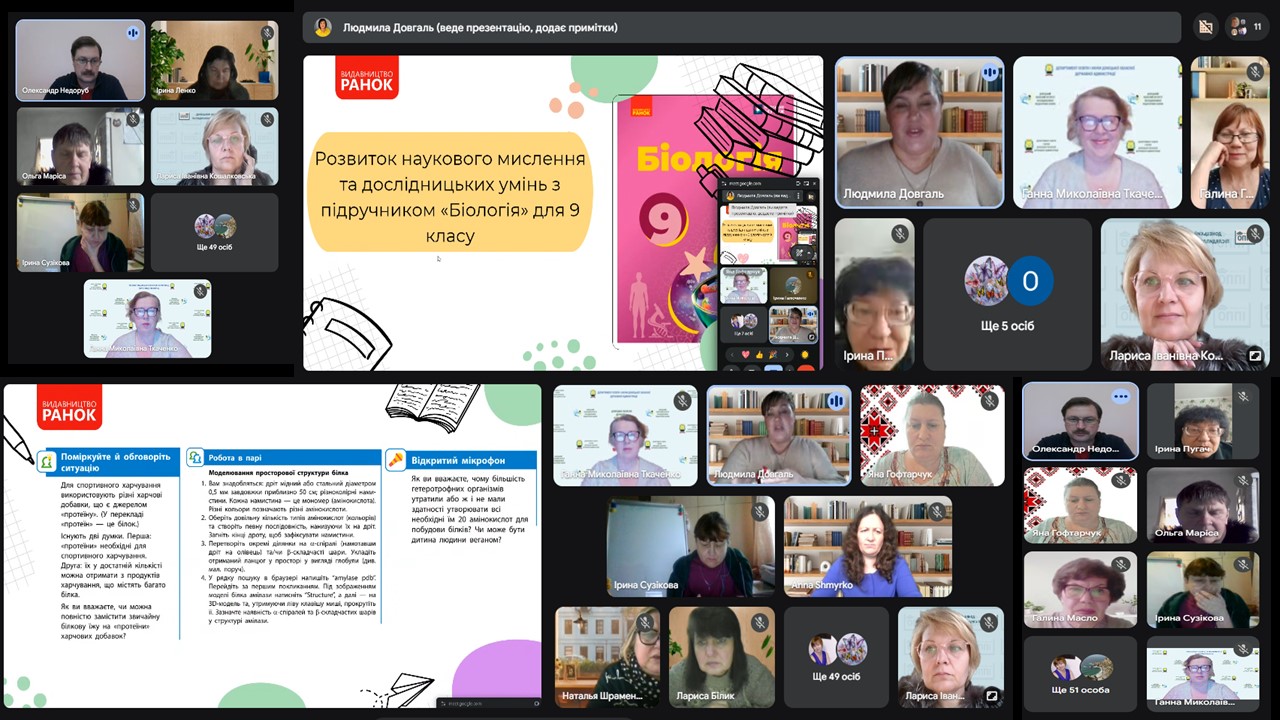Image resolution: width=1280 pixels, height=720 pixels.
Task: Open more options on Олександр Недо... tile
Action: 1120,397
